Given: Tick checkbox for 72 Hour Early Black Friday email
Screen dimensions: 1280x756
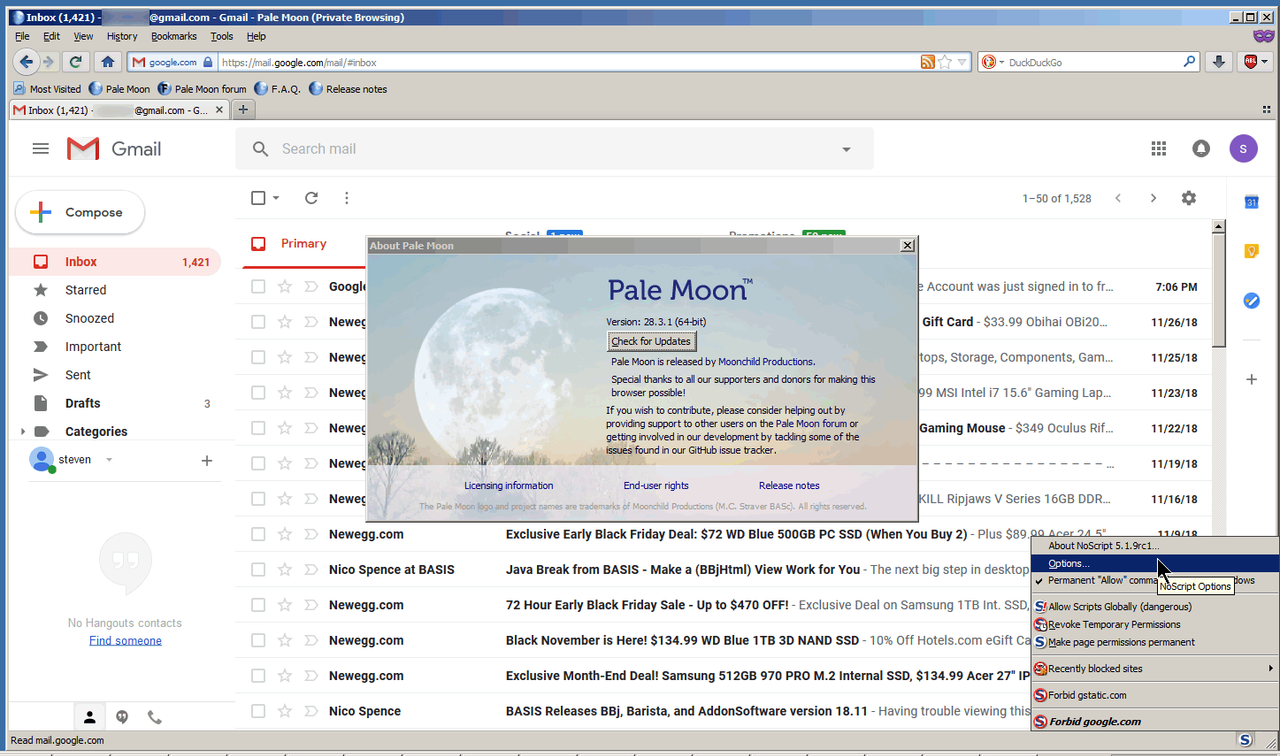Looking at the screenshot, I should [258, 605].
